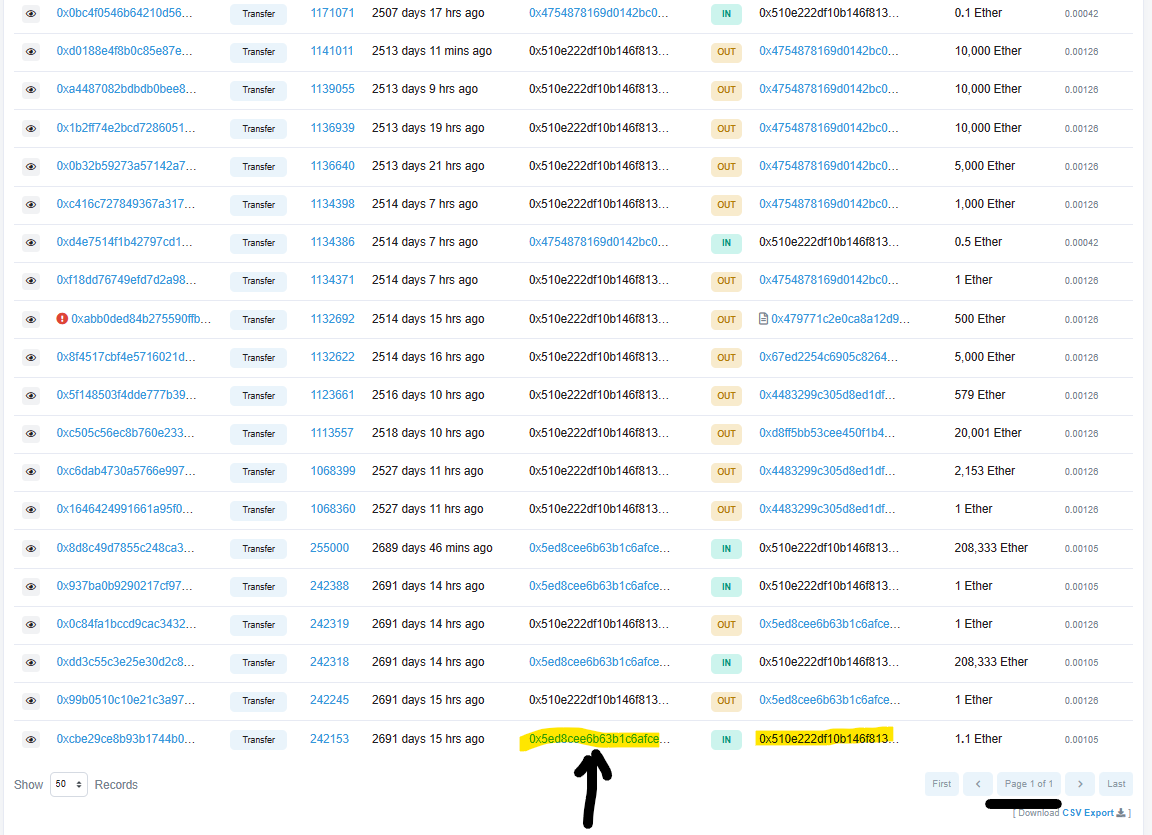Preview details of transaction 0xd4e7514f1b42797cd1

point(31,242)
